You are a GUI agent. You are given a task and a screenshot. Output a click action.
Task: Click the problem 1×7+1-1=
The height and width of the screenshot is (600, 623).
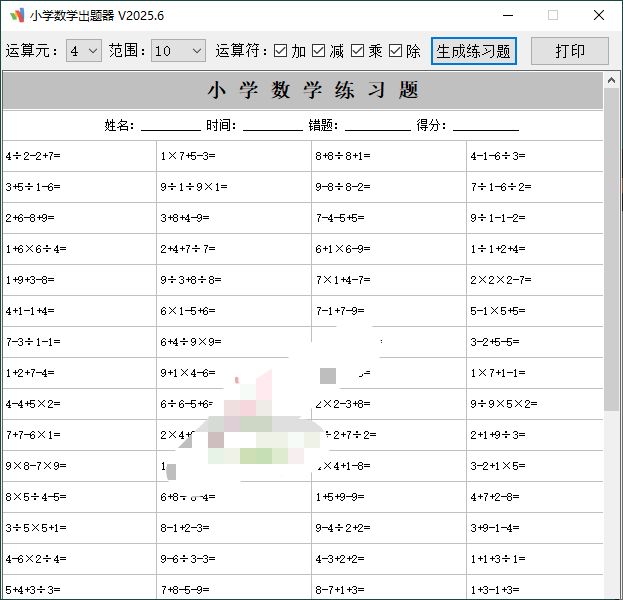point(497,373)
